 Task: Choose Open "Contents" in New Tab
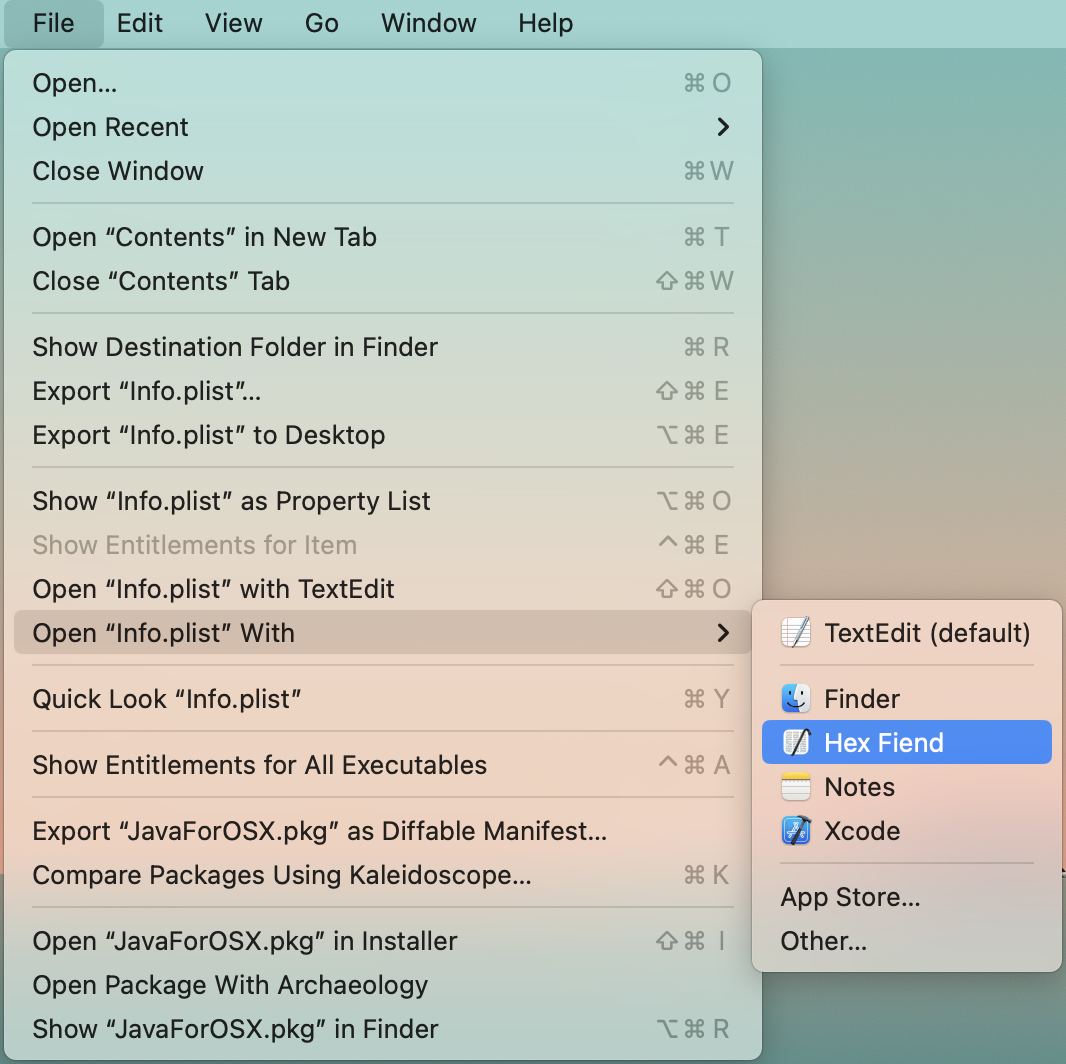[x=205, y=237]
